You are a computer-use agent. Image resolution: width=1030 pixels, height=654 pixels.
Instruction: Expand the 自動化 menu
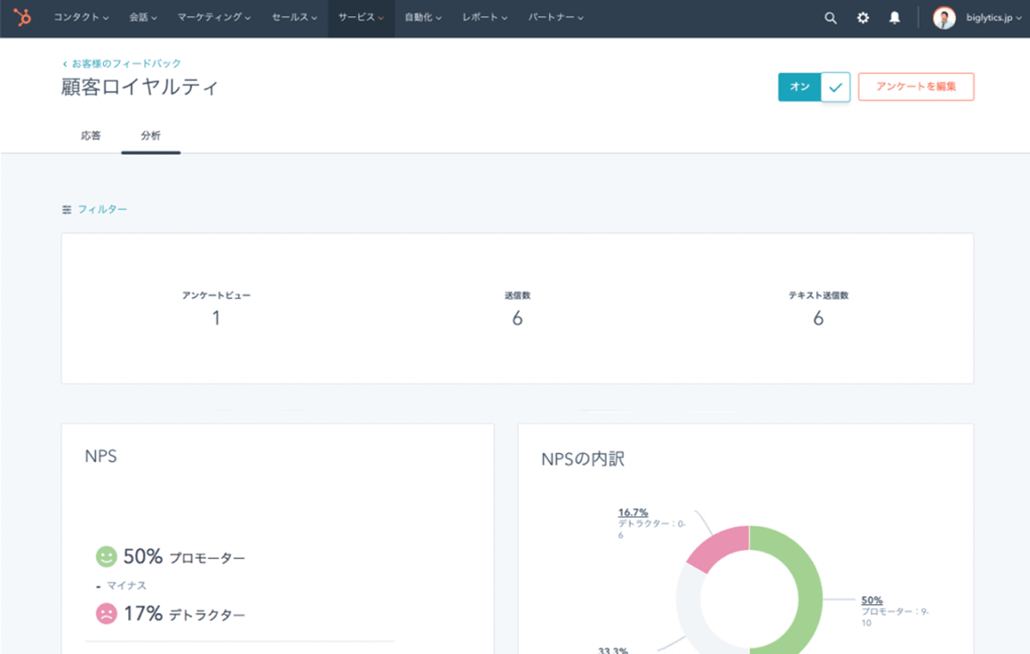[x=422, y=18]
